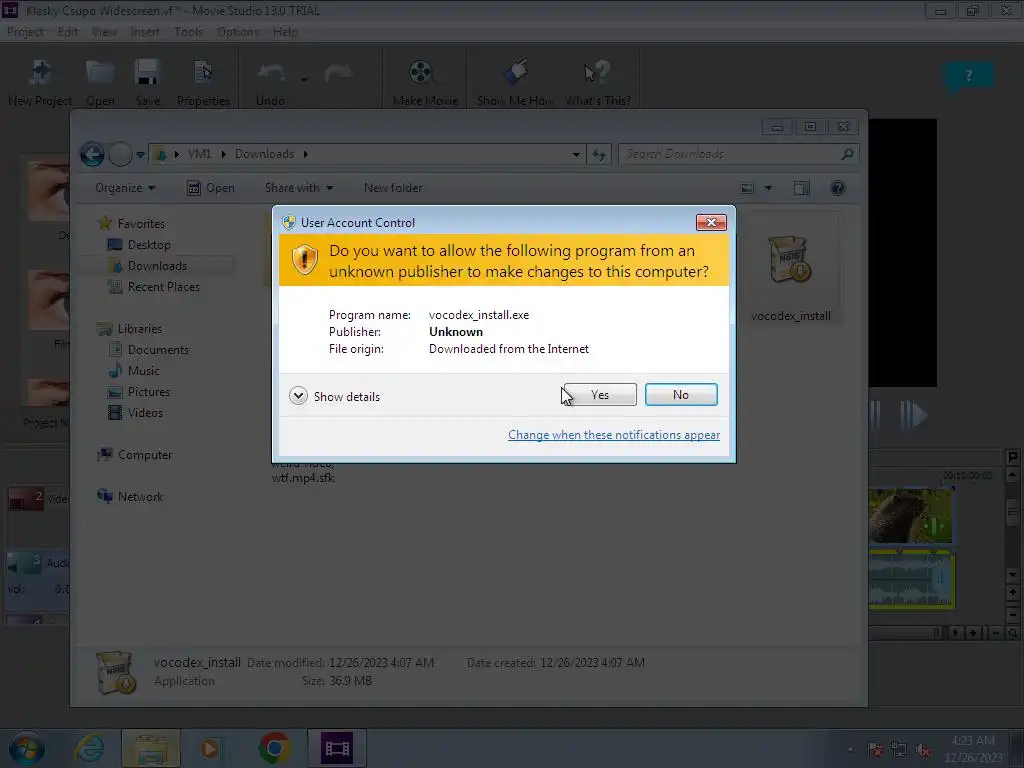Click the volume icon in system tray
The height and width of the screenshot is (768, 1024).
923,750
